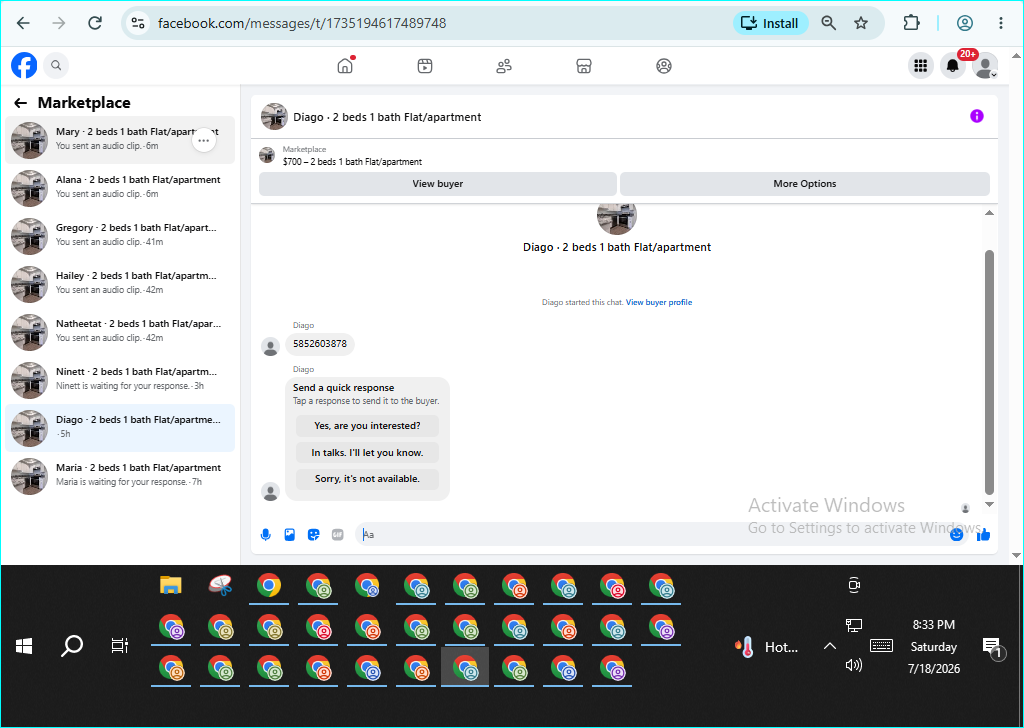Open the Windows Start menu

[x=24, y=646]
